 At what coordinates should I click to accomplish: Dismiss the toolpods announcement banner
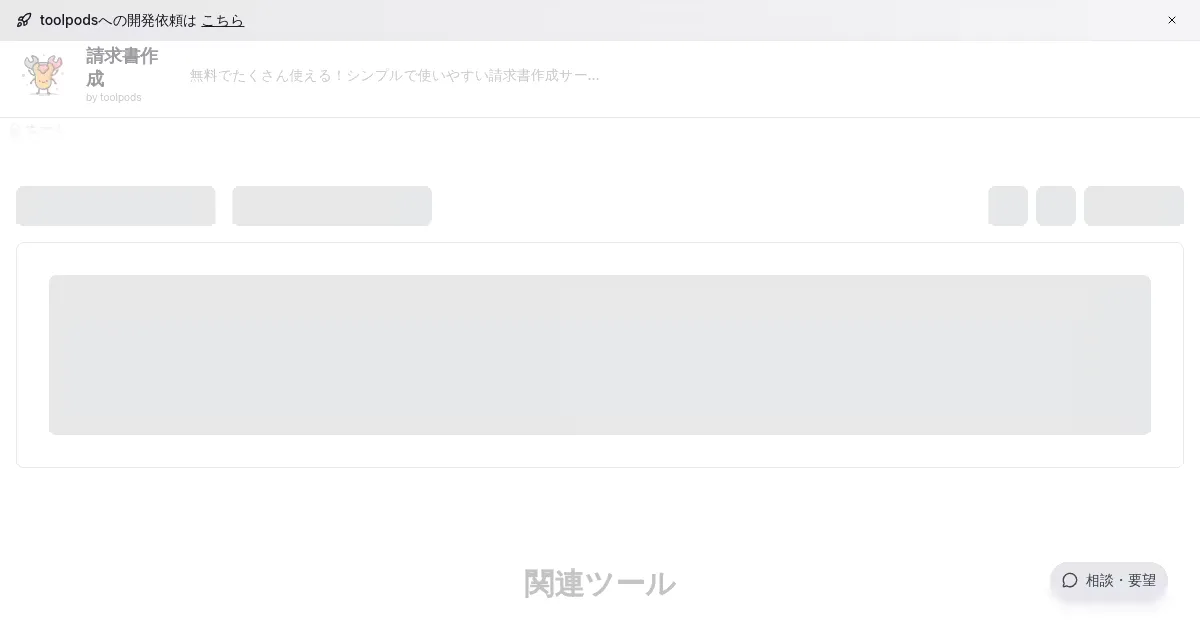click(x=1172, y=20)
